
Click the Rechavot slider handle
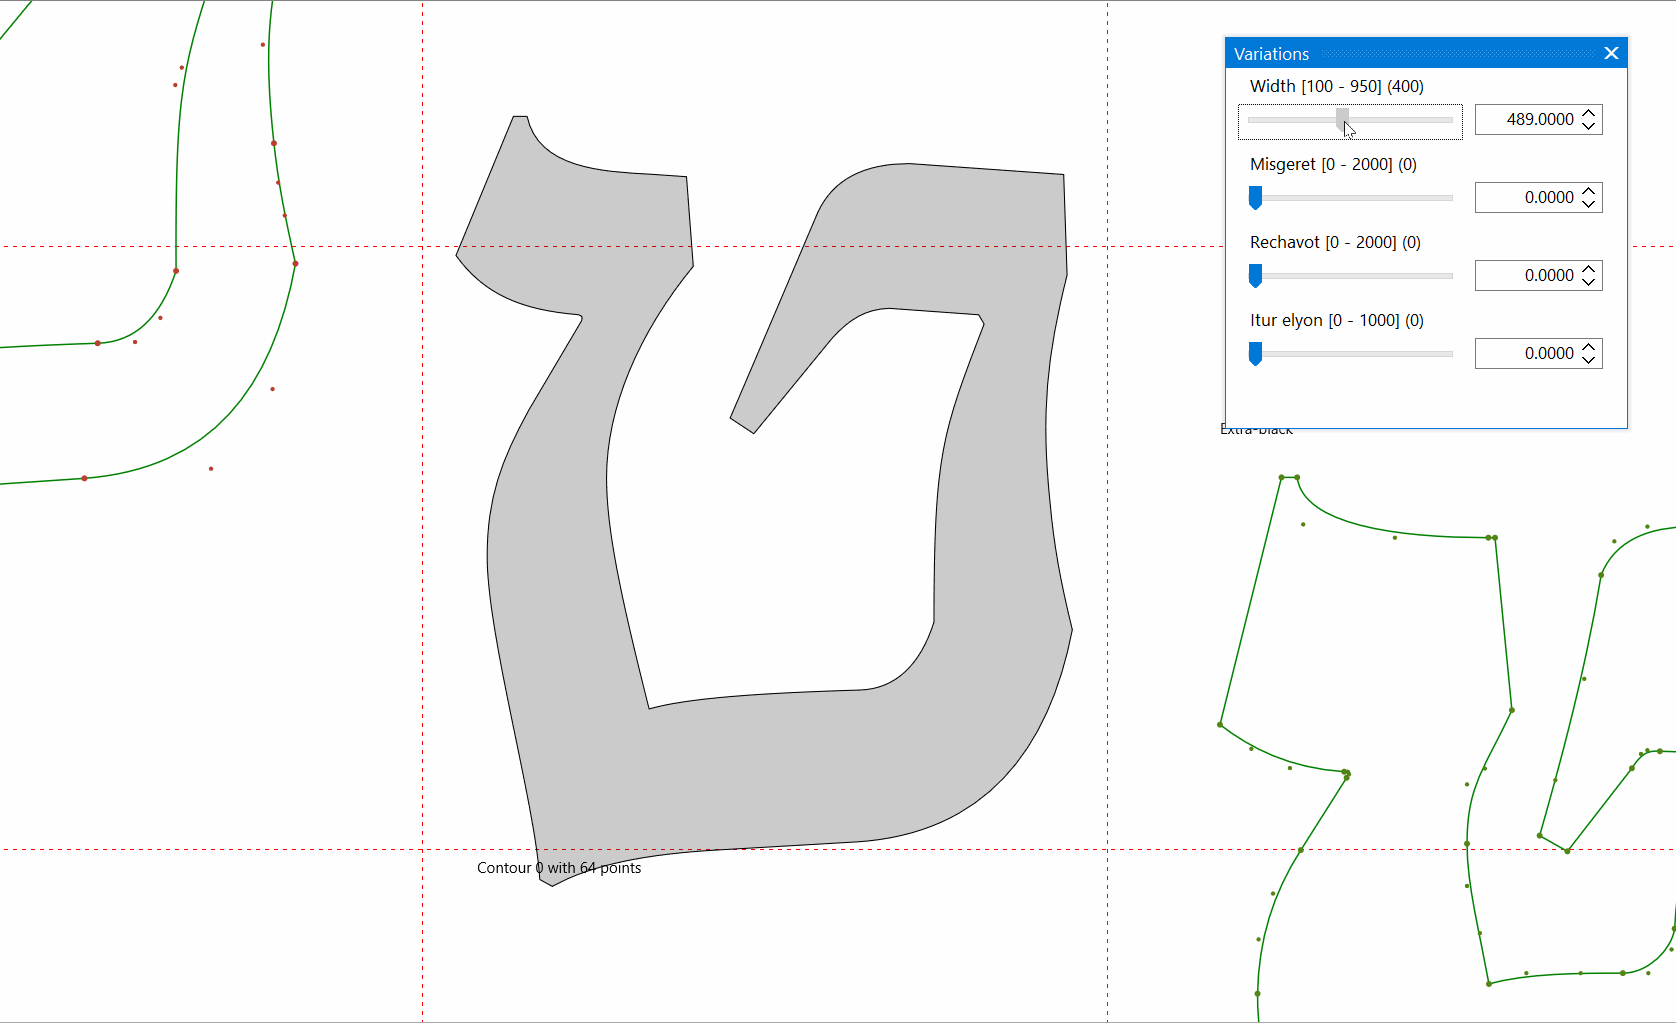1255,276
